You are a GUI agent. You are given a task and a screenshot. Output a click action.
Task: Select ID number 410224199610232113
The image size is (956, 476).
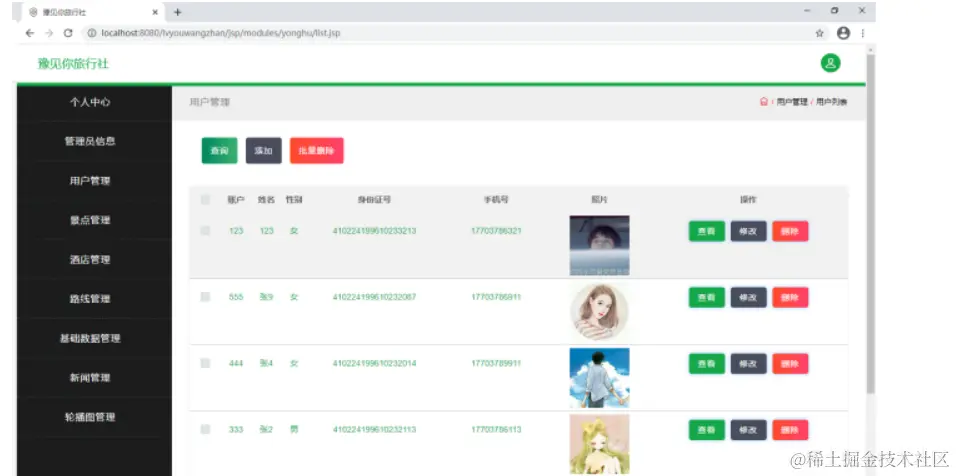[374, 429]
